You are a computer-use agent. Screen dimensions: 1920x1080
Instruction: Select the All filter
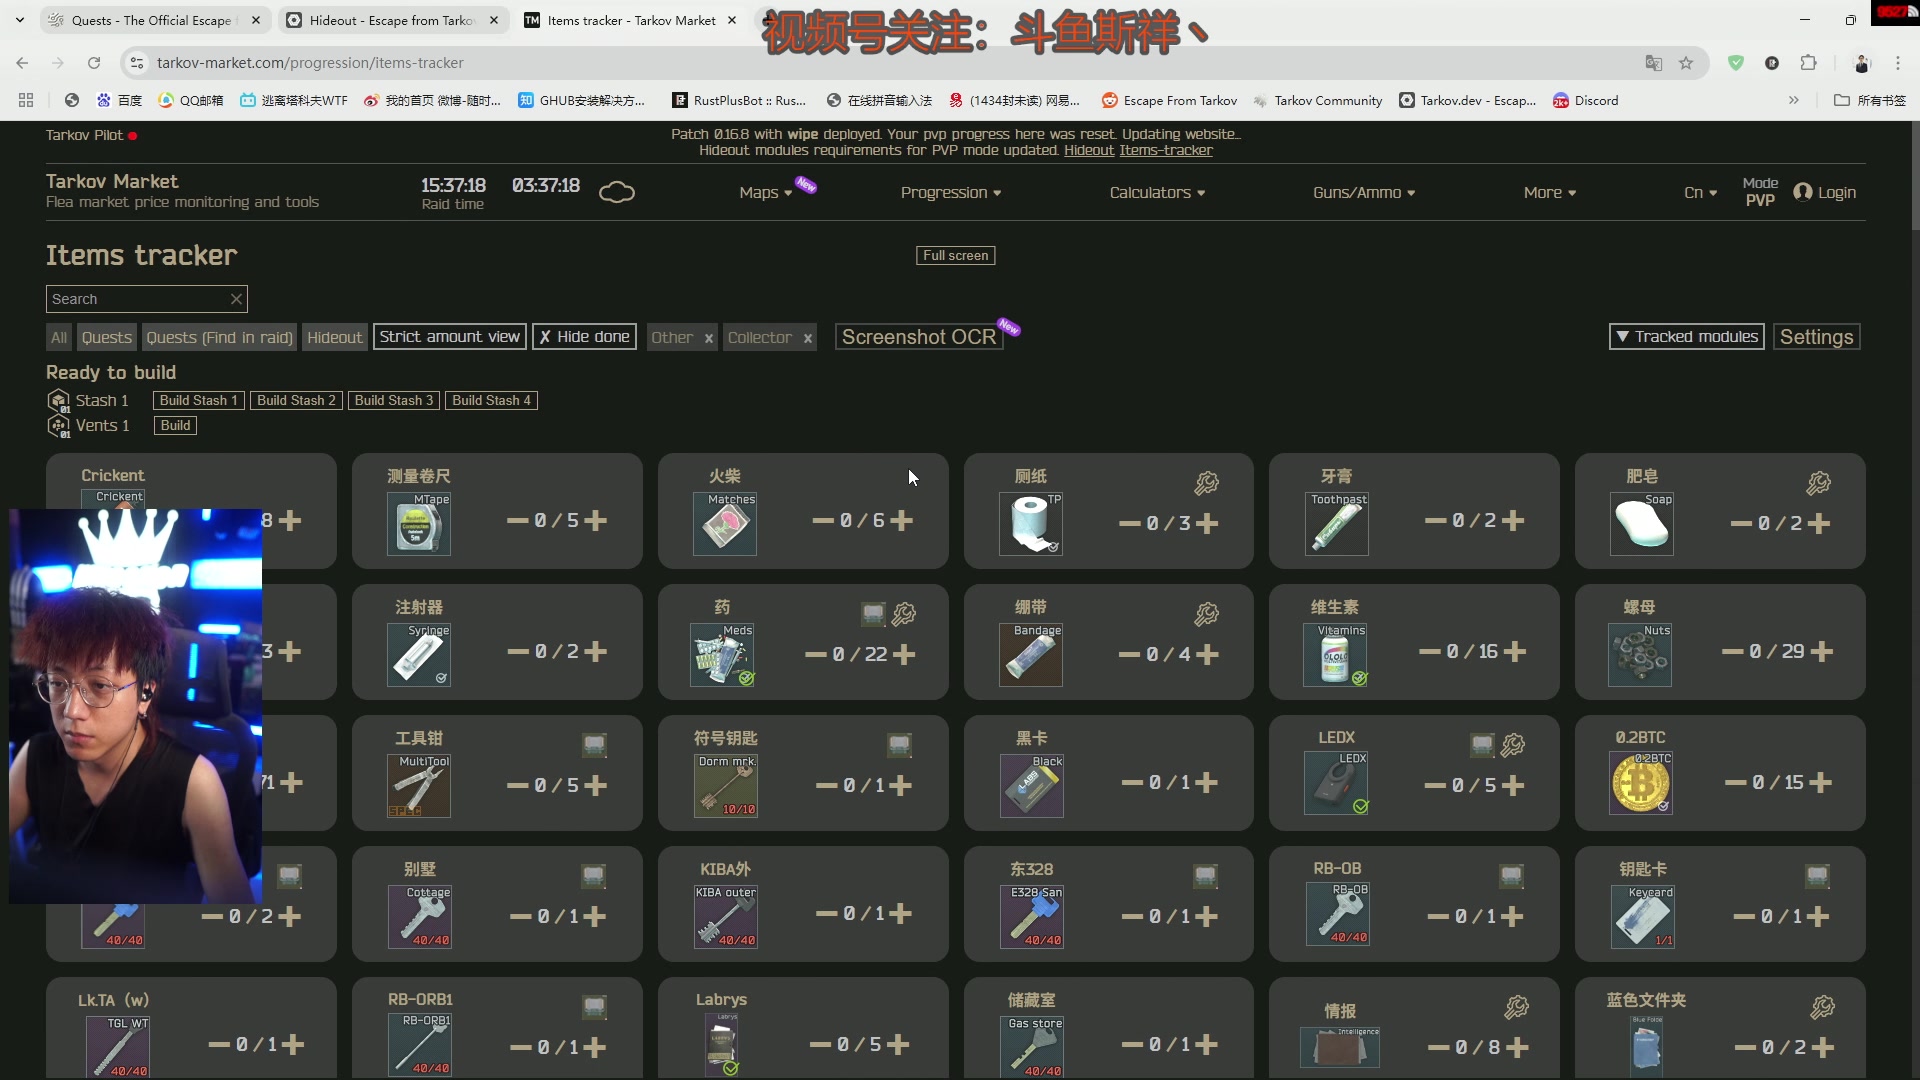tap(59, 338)
